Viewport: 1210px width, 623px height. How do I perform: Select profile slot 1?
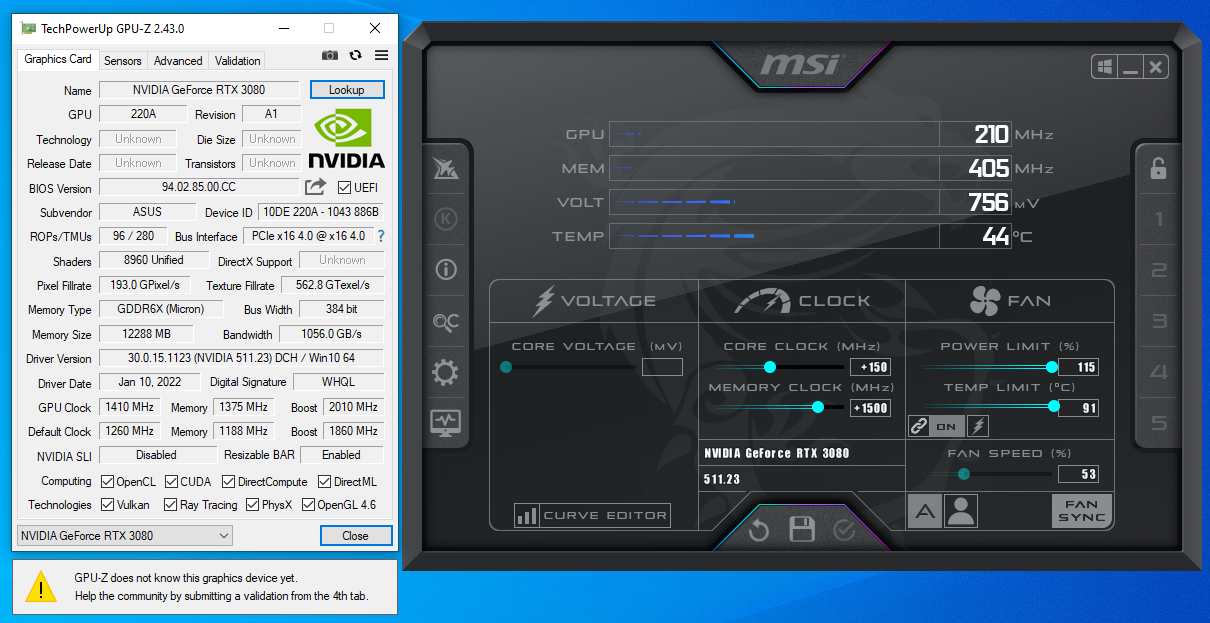(x=1159, y=219)
